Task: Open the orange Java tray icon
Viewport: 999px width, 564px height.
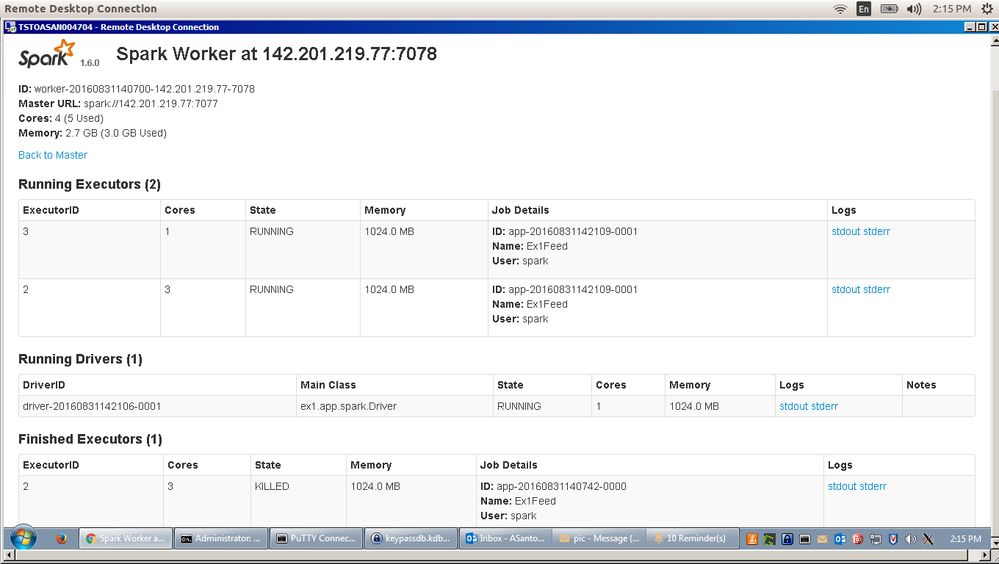Action: 752,539
